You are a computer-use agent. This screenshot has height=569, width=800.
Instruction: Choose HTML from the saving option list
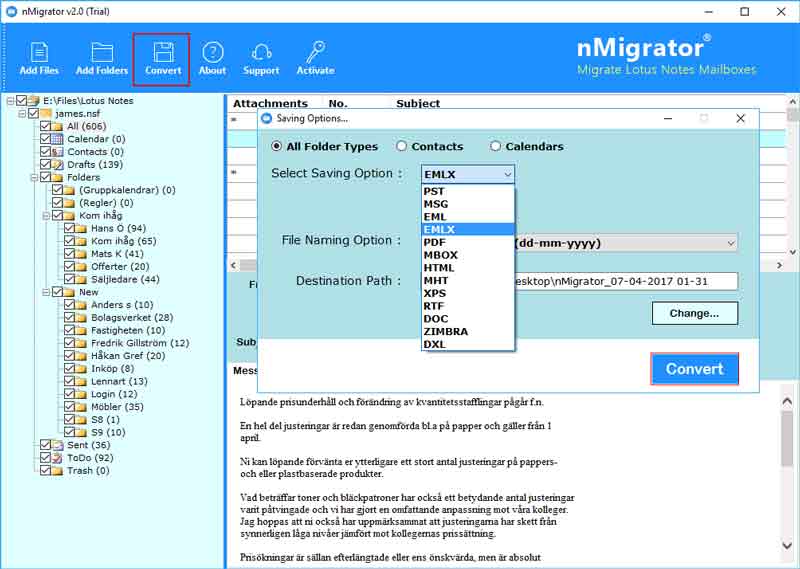pos(468,268)
